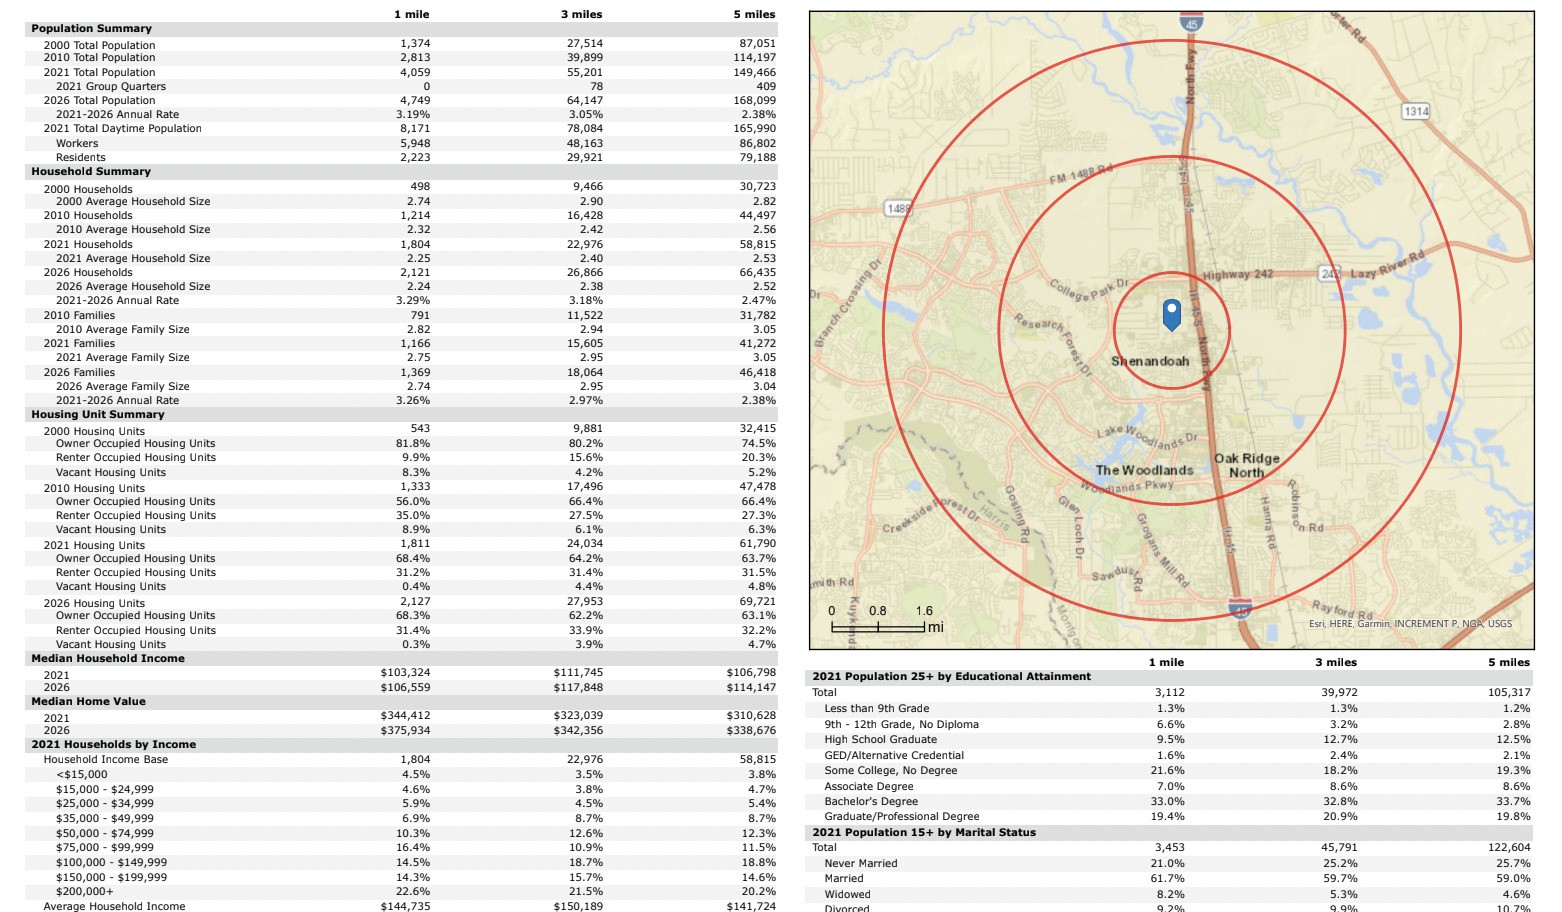Screen dimensions: 1562x912
Task: Click the 1314 road shield marker
Action: pyautogui.click(x=1416, y=111)
